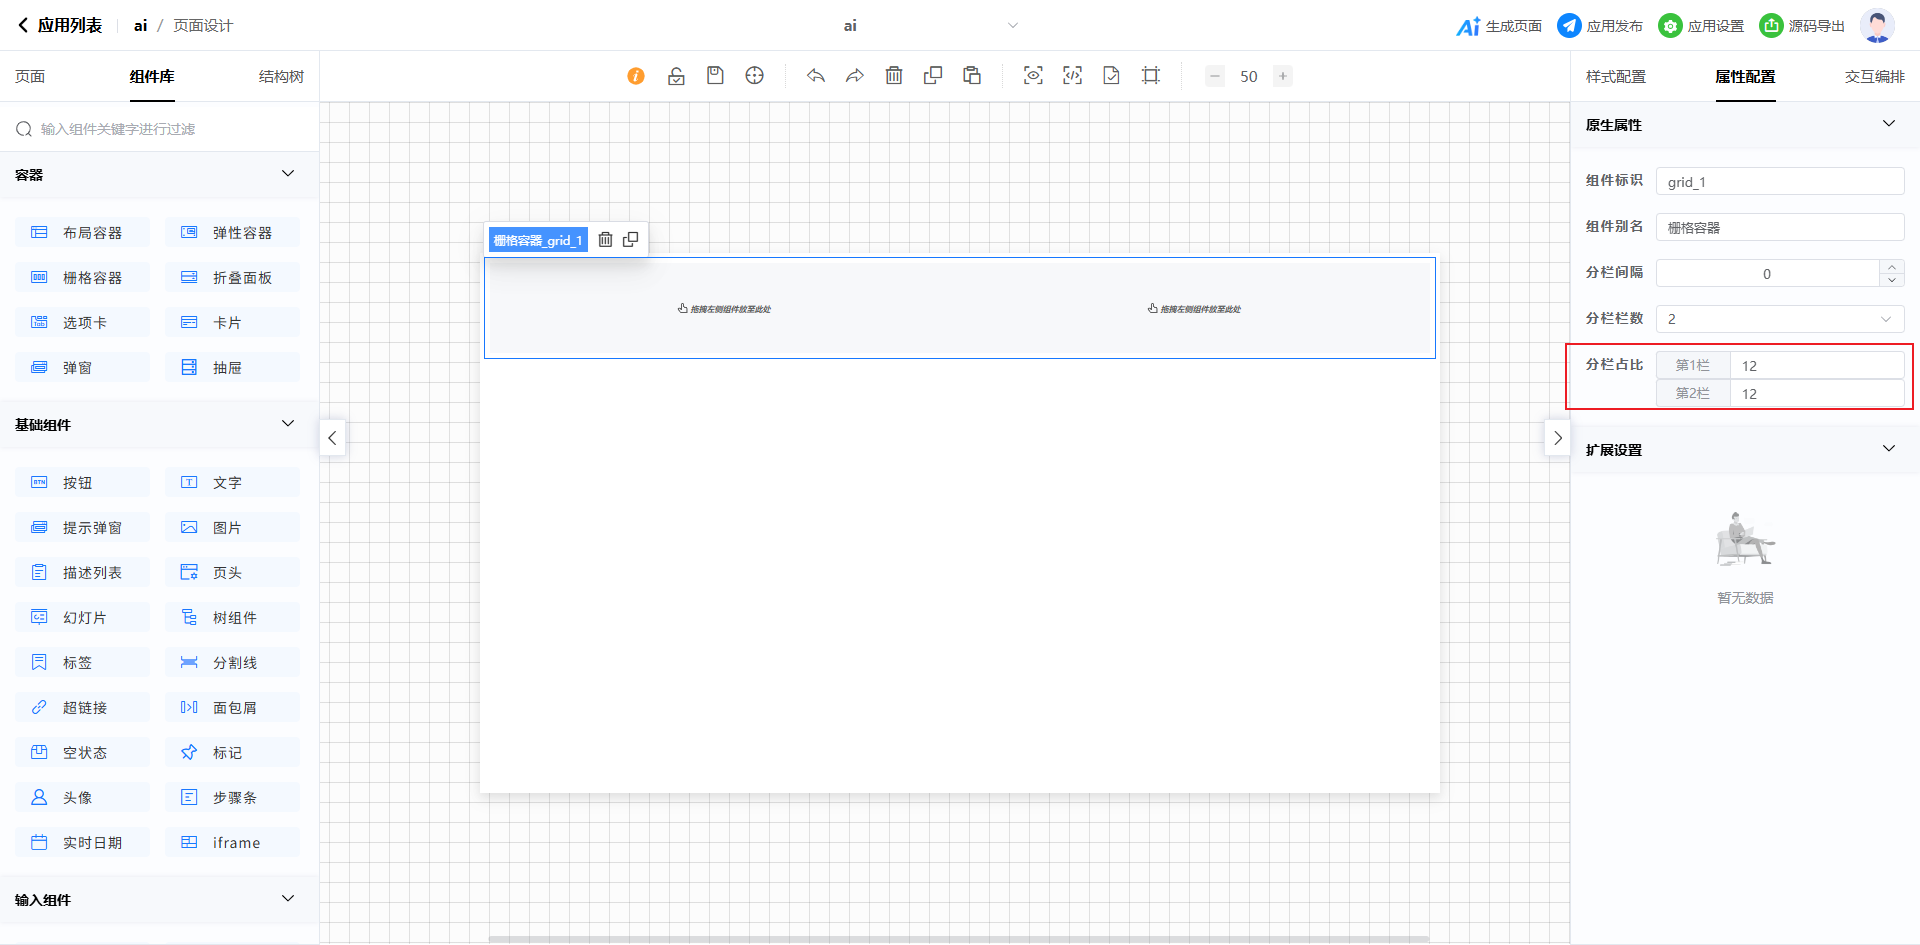
Task: Click the paste clipboard icon in toolbar
Action: point(972,76)
